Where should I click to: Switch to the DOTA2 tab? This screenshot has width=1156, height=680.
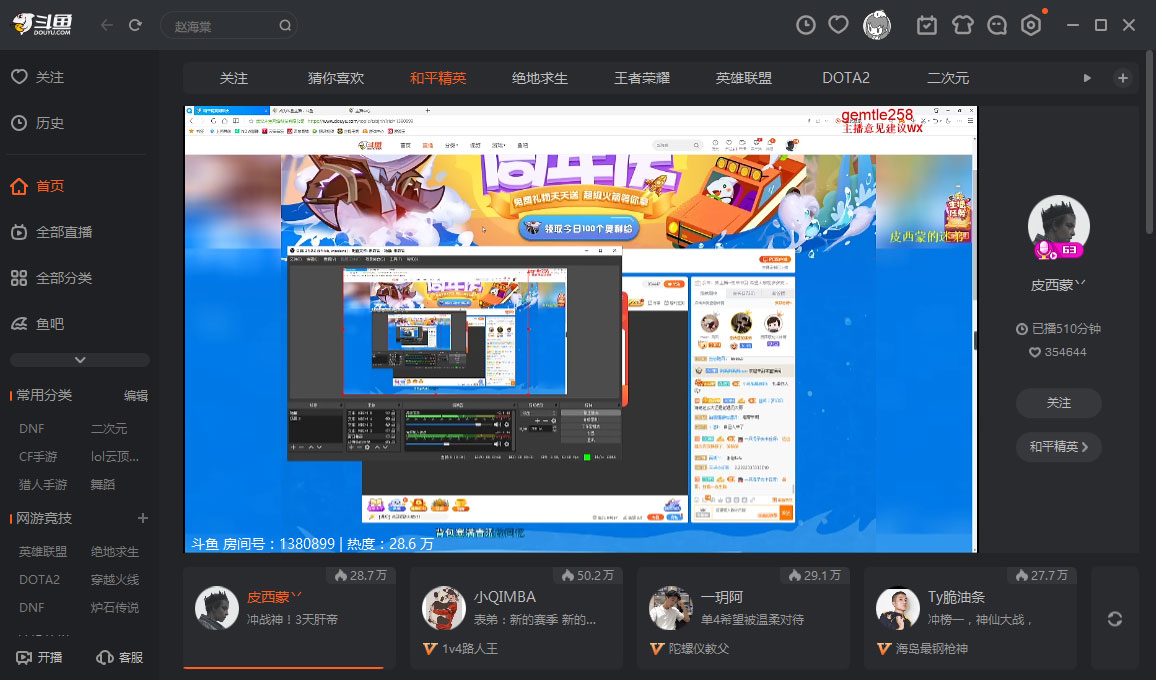click(845, 77)
